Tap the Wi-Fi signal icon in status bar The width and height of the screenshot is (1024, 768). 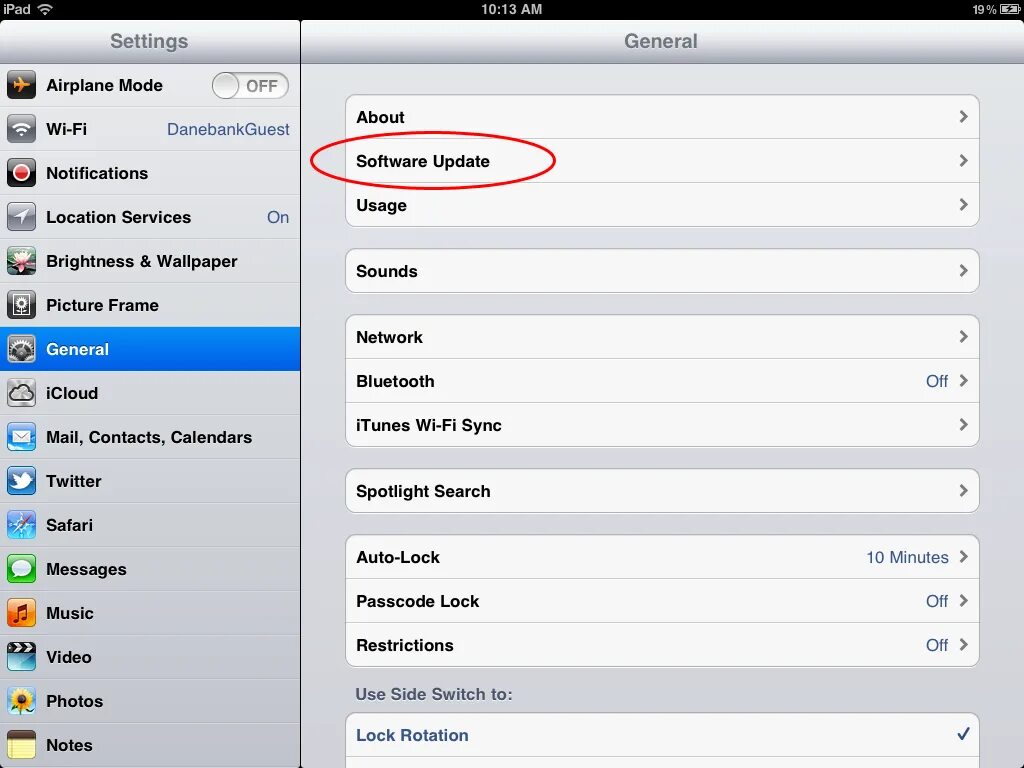pyautogui.click(x=45, y=9)
